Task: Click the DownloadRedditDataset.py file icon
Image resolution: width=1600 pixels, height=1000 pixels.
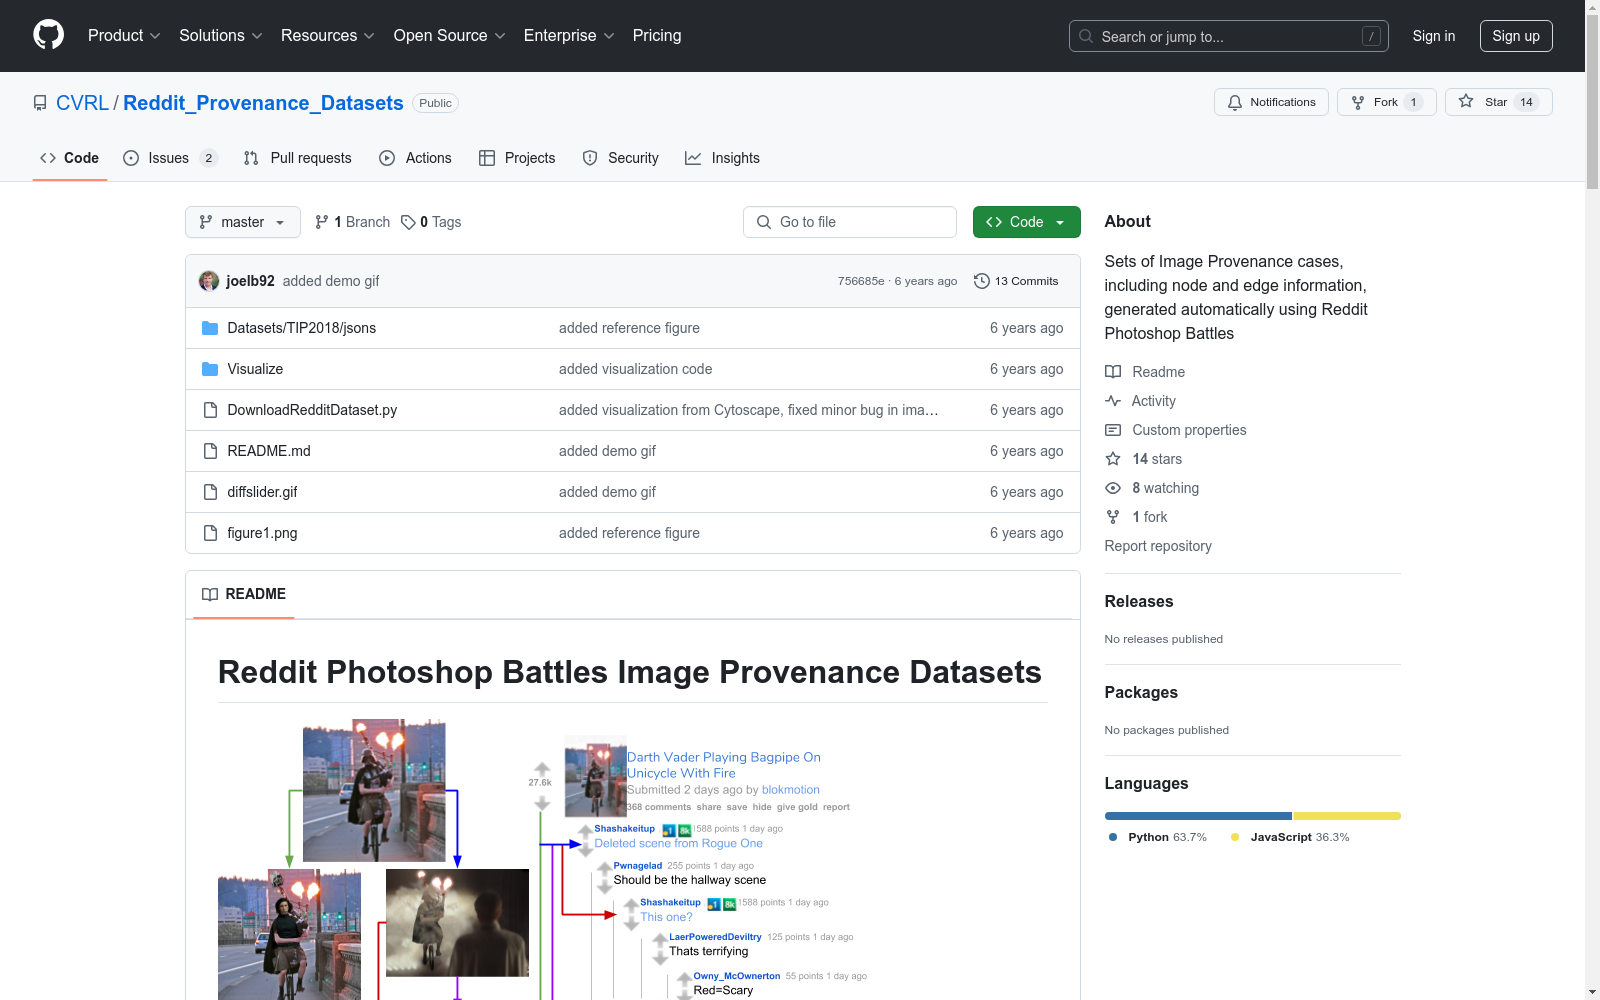Action: 210,410
